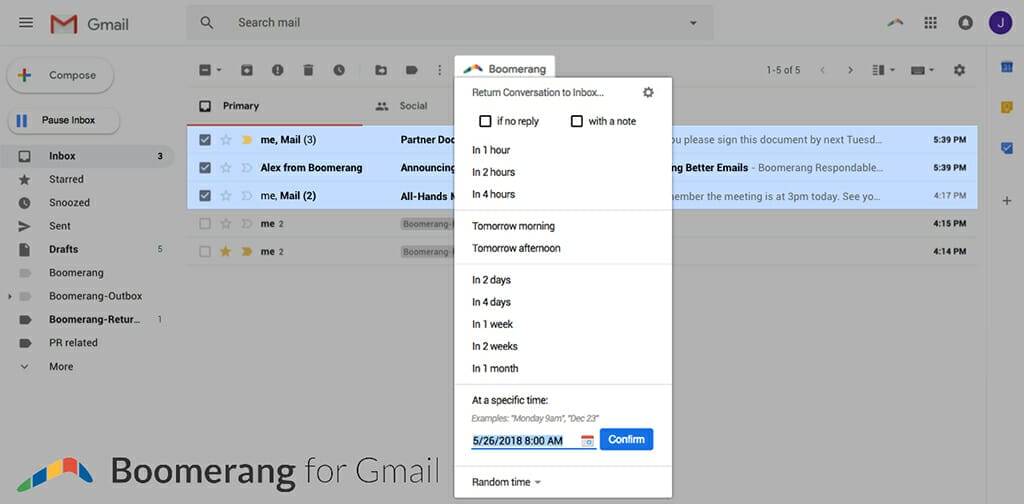Open Google Keep side panel icon
The height and width of the screenshot is (504, 1024).
(x=1006, y=108)
